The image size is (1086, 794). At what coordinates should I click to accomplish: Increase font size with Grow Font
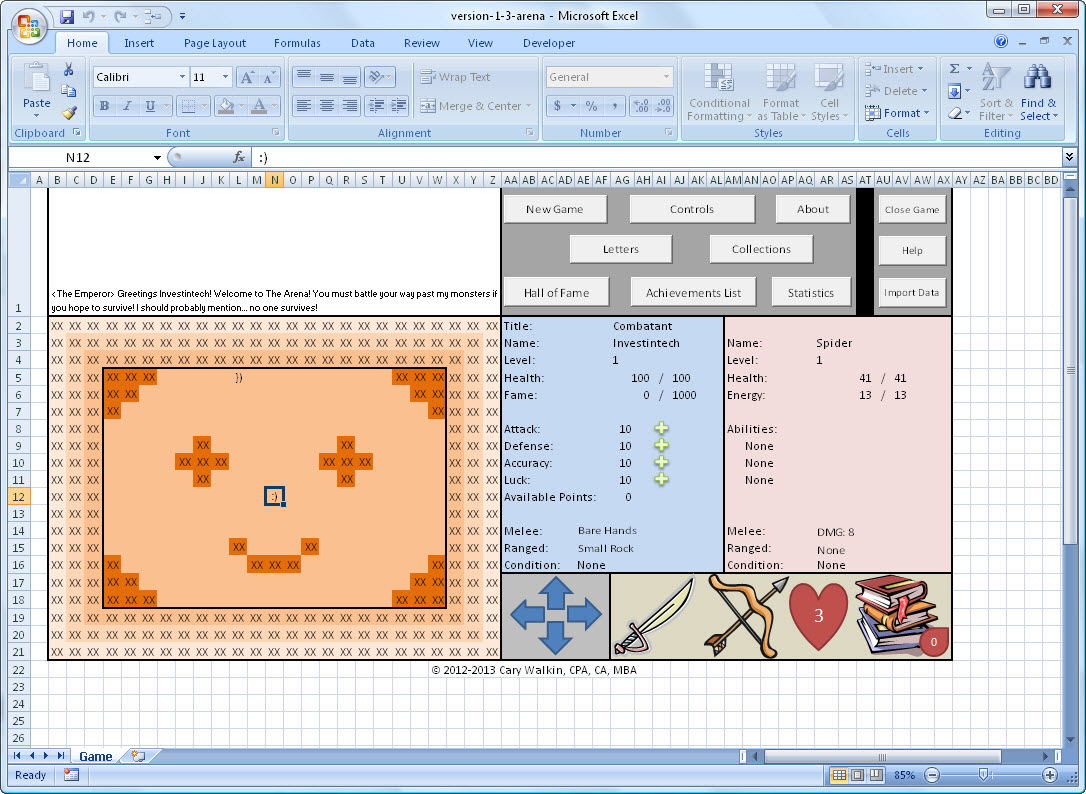click(x=247, y=77)
